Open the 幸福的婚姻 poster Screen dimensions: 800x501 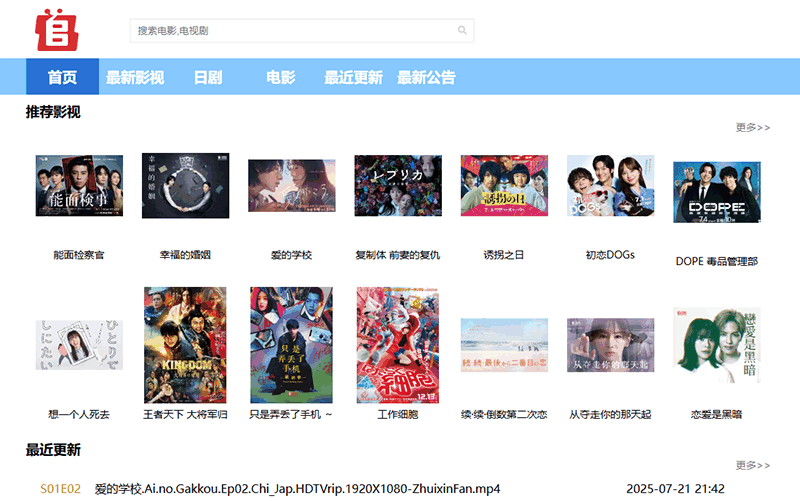point(185,186)
